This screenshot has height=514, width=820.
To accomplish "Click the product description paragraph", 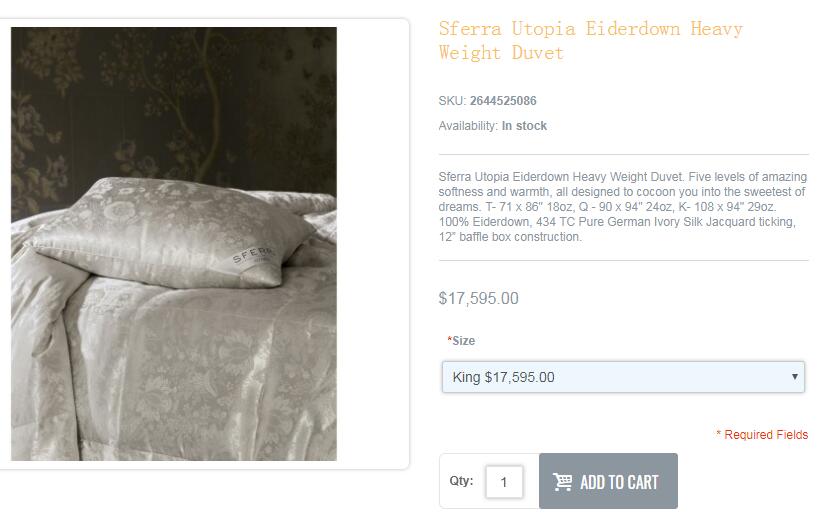I will coord(623,207).
